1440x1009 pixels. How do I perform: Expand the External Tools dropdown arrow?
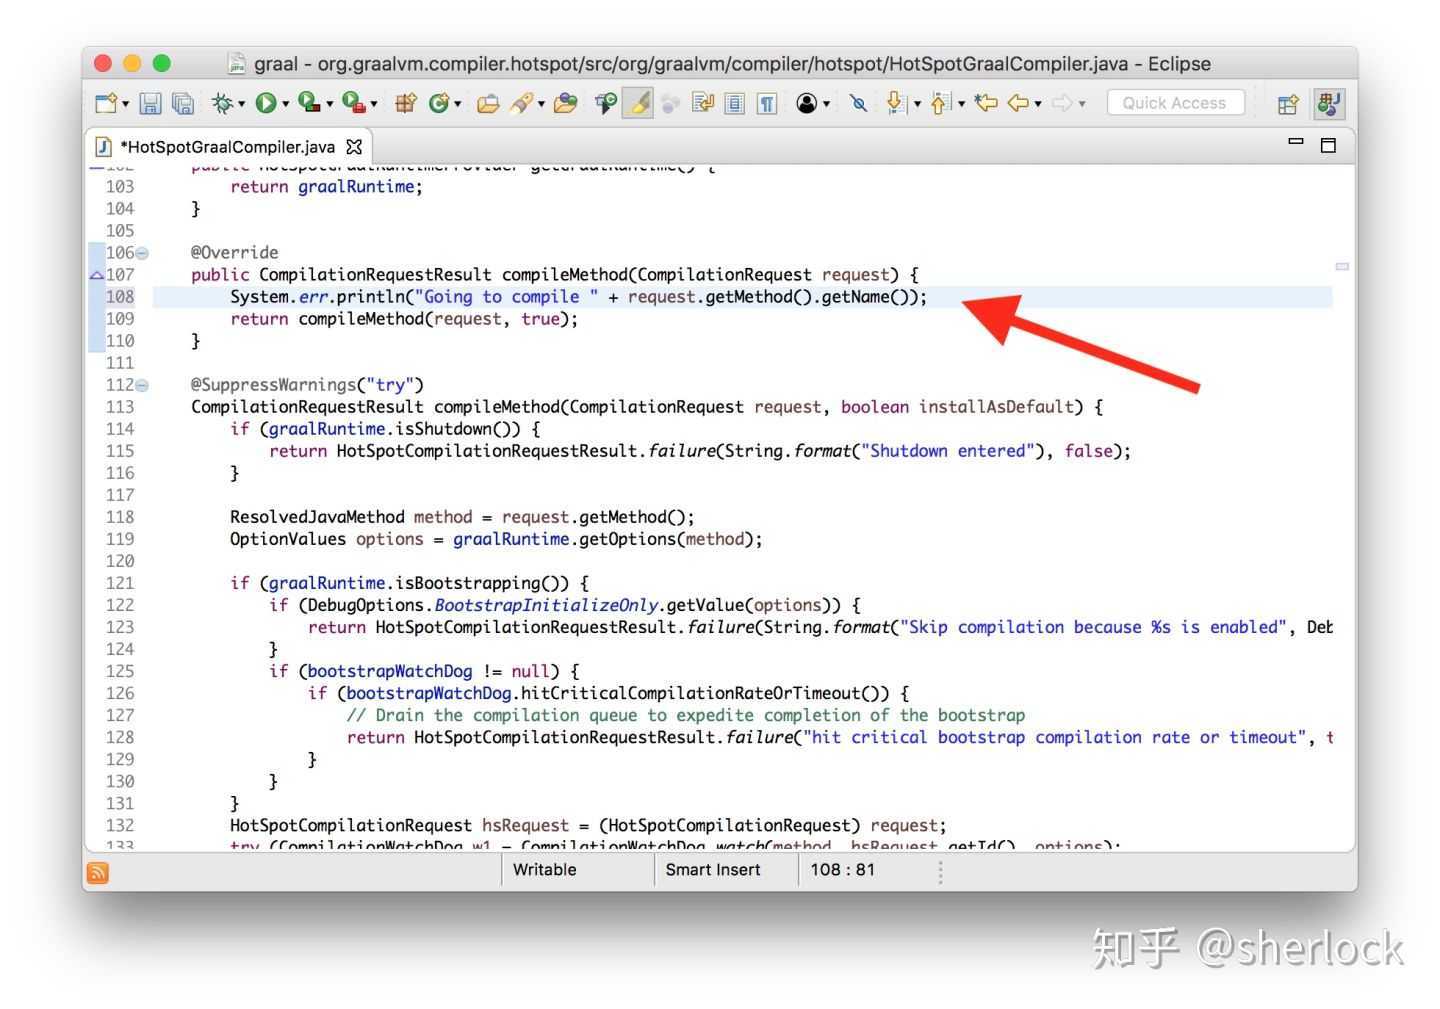click(x=373, y=104)
